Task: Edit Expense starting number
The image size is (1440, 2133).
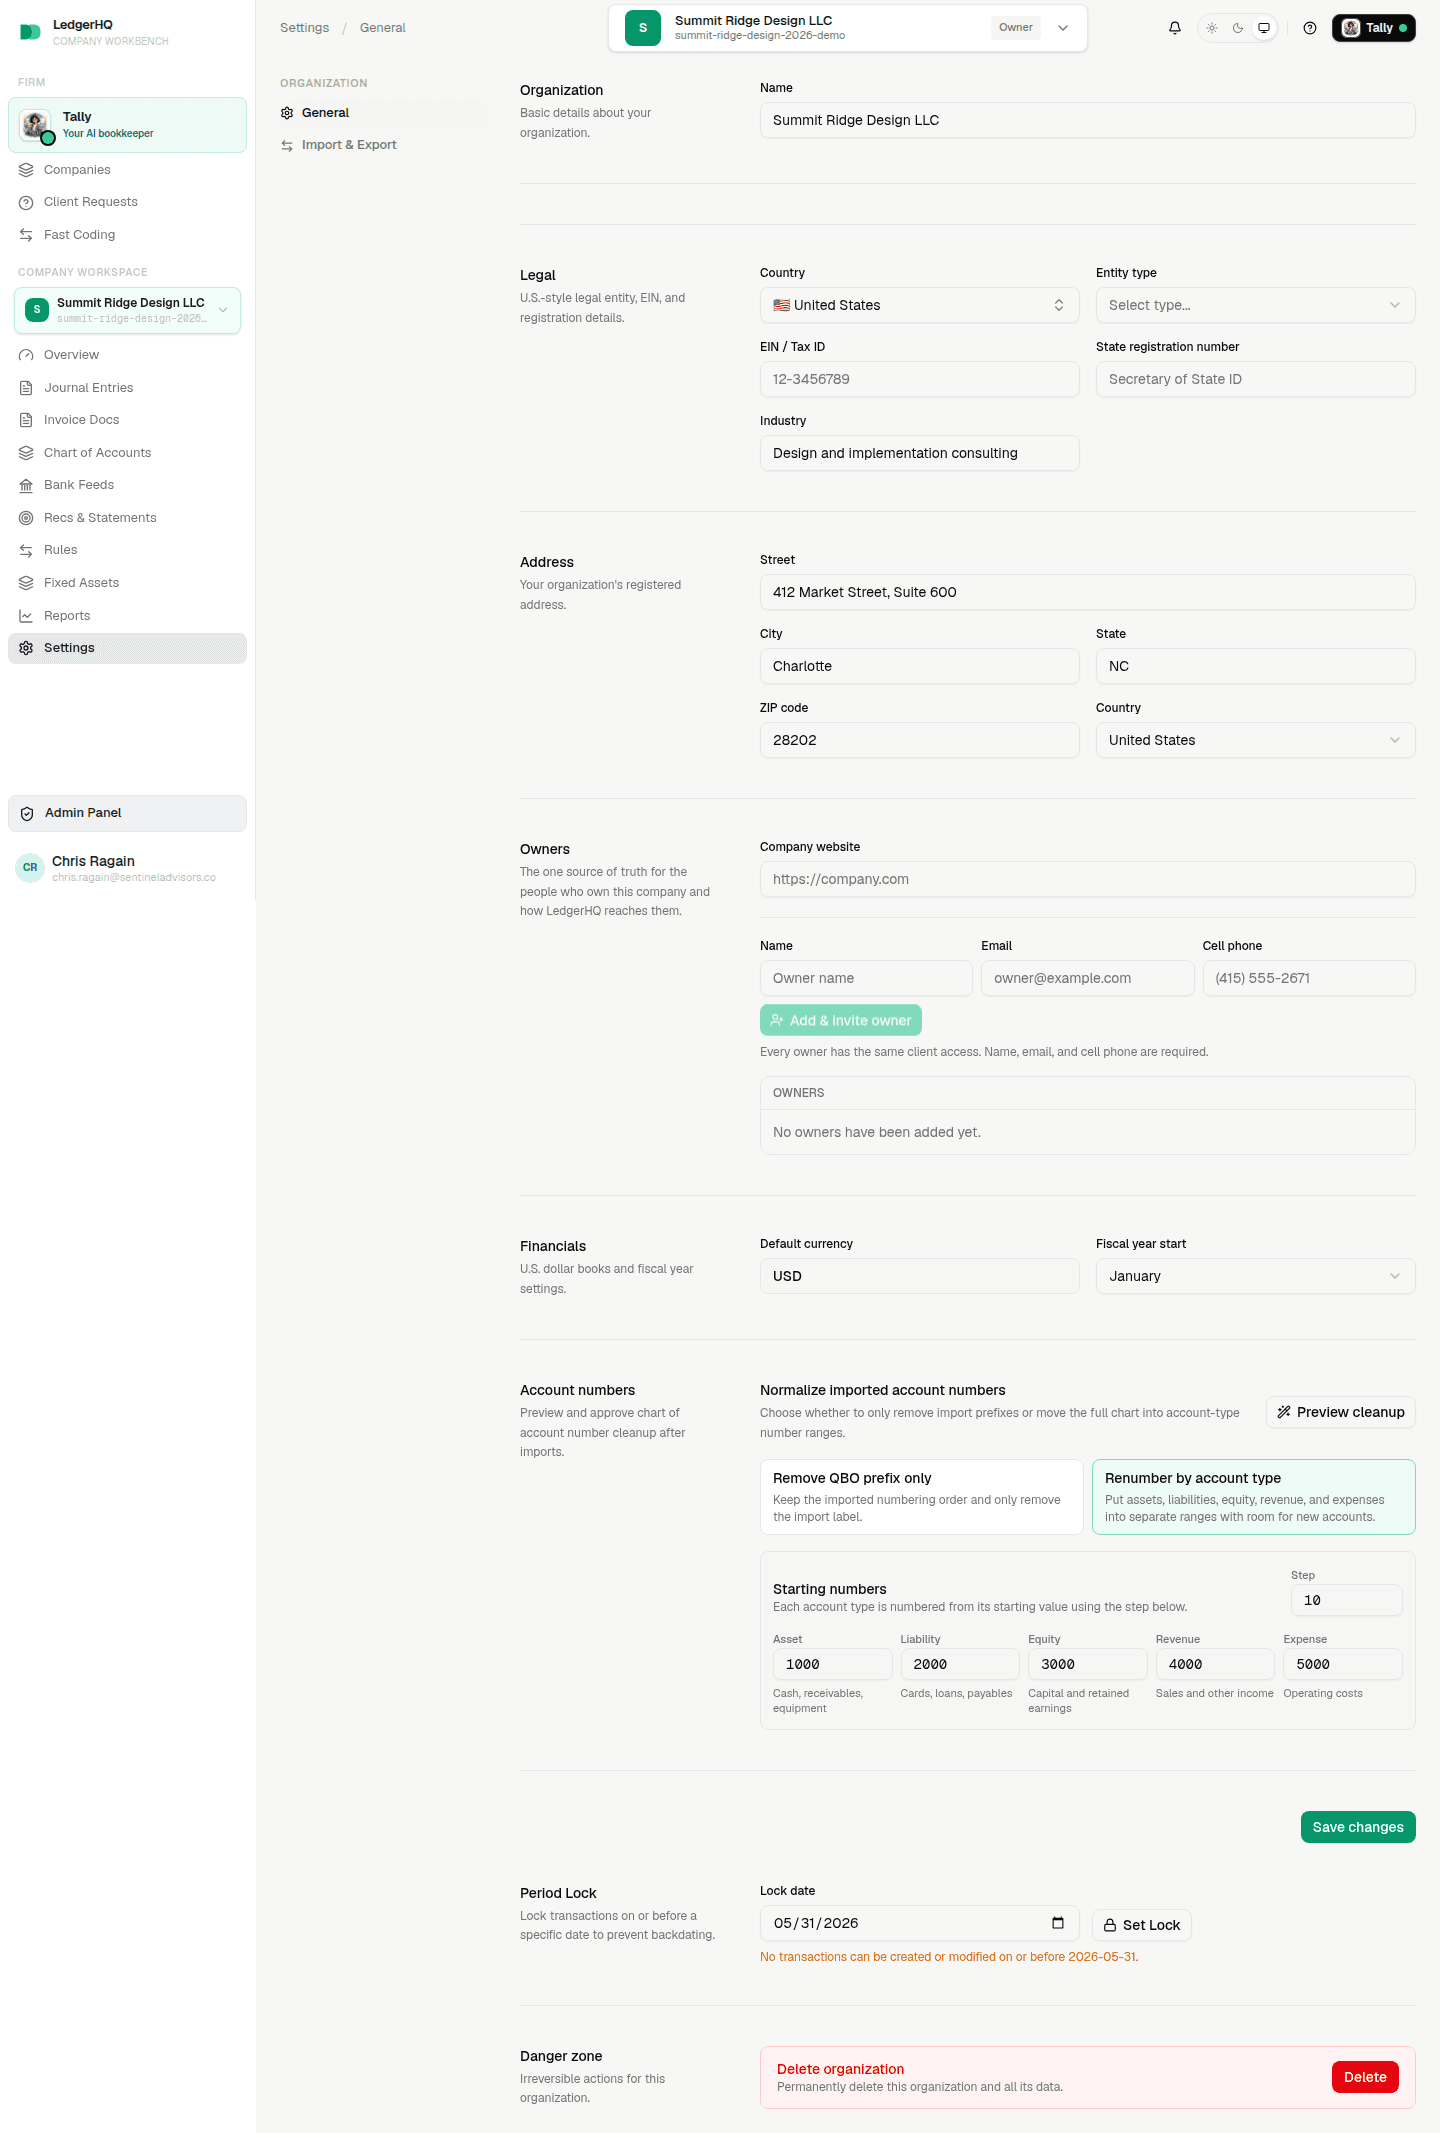Action: pos(1343,1664)
